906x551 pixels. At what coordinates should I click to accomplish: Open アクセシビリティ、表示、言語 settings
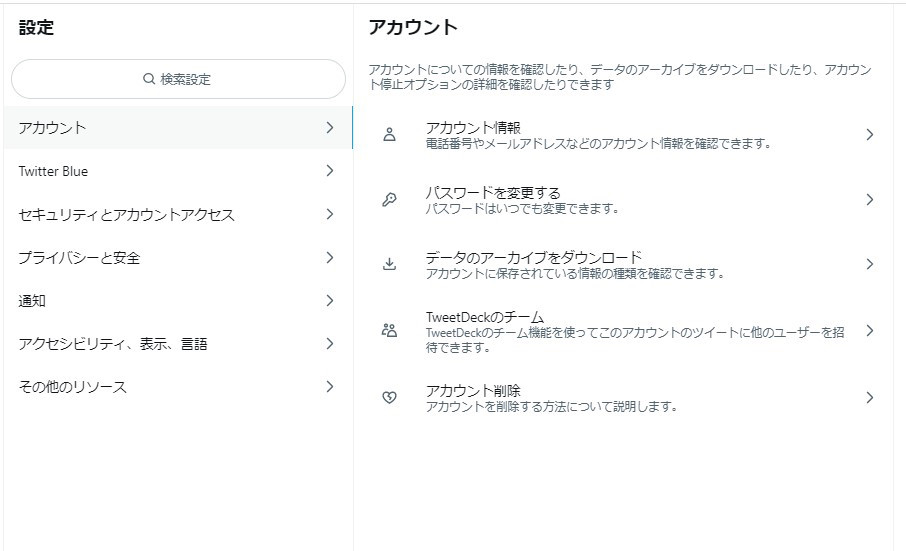click(178, 344)
